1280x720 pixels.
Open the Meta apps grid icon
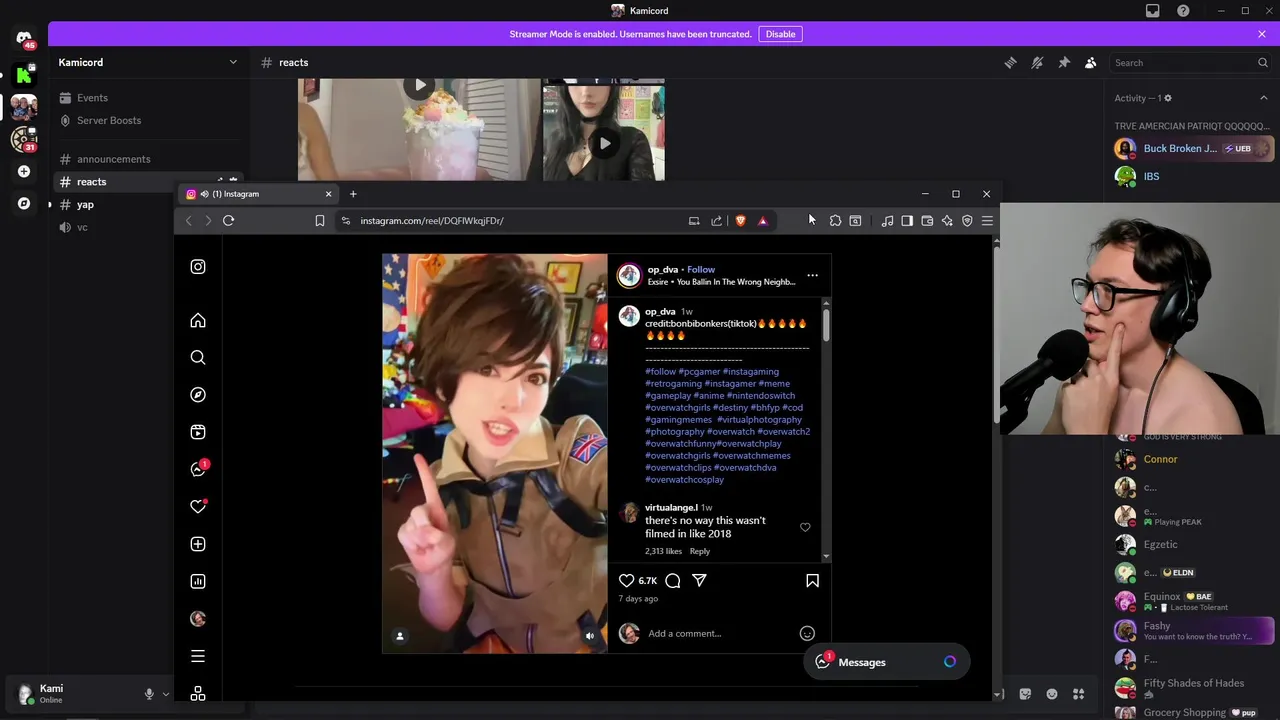point(198,694)
